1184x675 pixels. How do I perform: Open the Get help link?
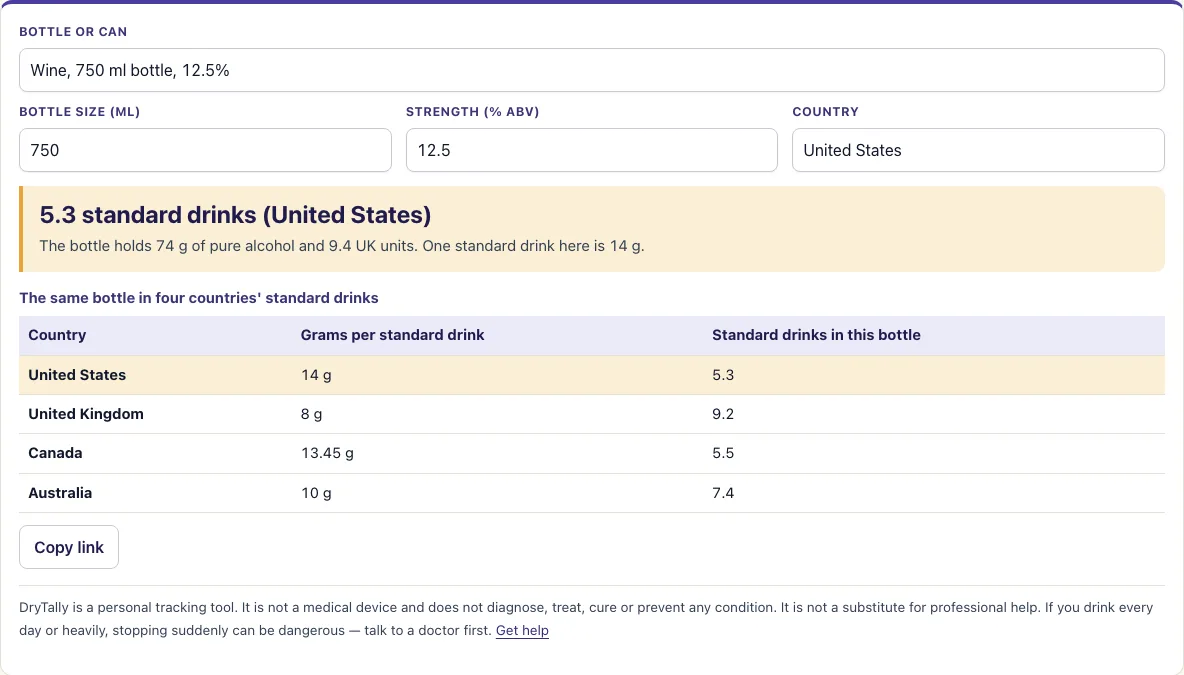click(x=522, y=630)
